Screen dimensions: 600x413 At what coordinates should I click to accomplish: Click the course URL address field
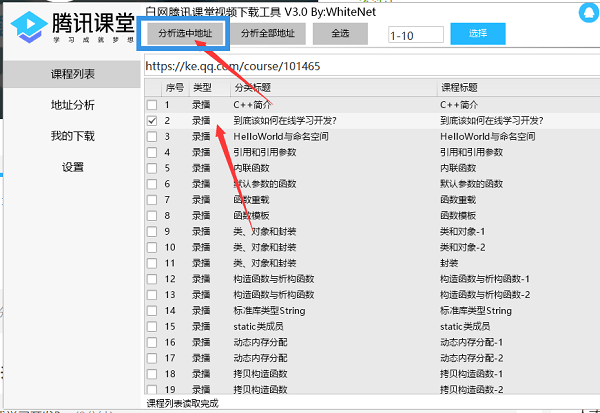tap(370, 67)
